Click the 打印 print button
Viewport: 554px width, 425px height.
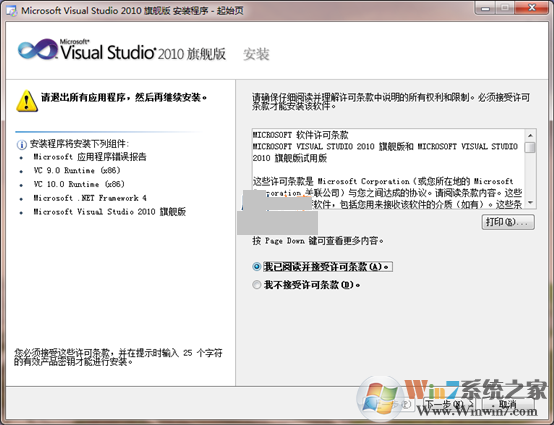click(x=508, y=222)
